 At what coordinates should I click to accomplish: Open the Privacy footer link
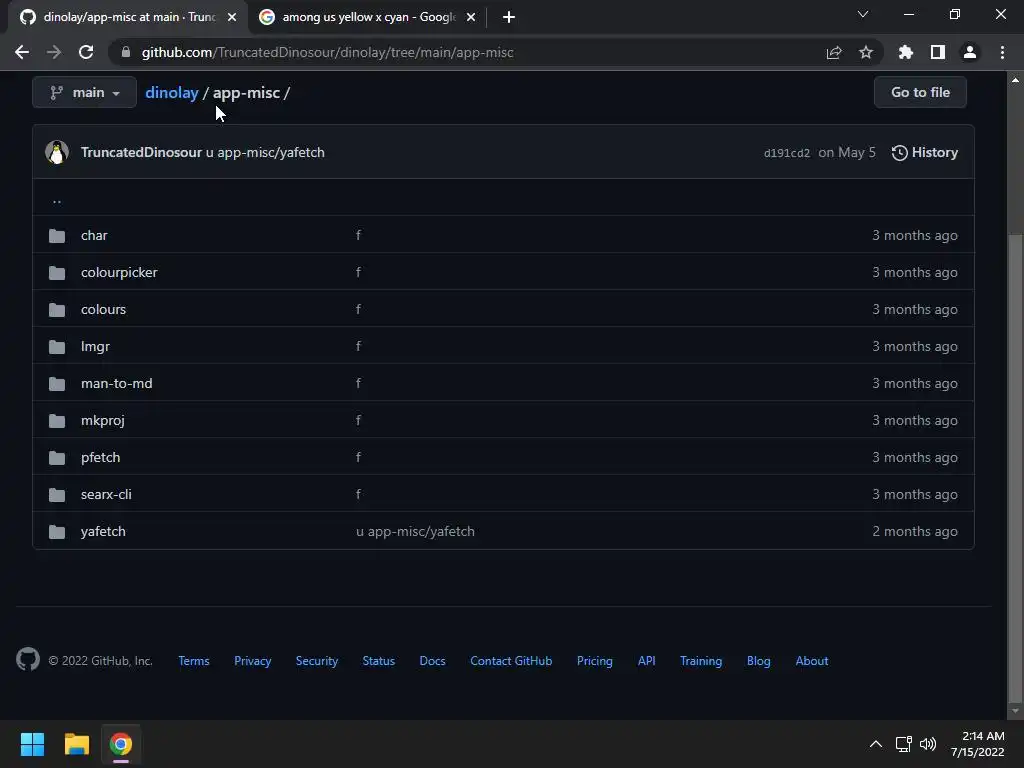(x=253, y=661)
